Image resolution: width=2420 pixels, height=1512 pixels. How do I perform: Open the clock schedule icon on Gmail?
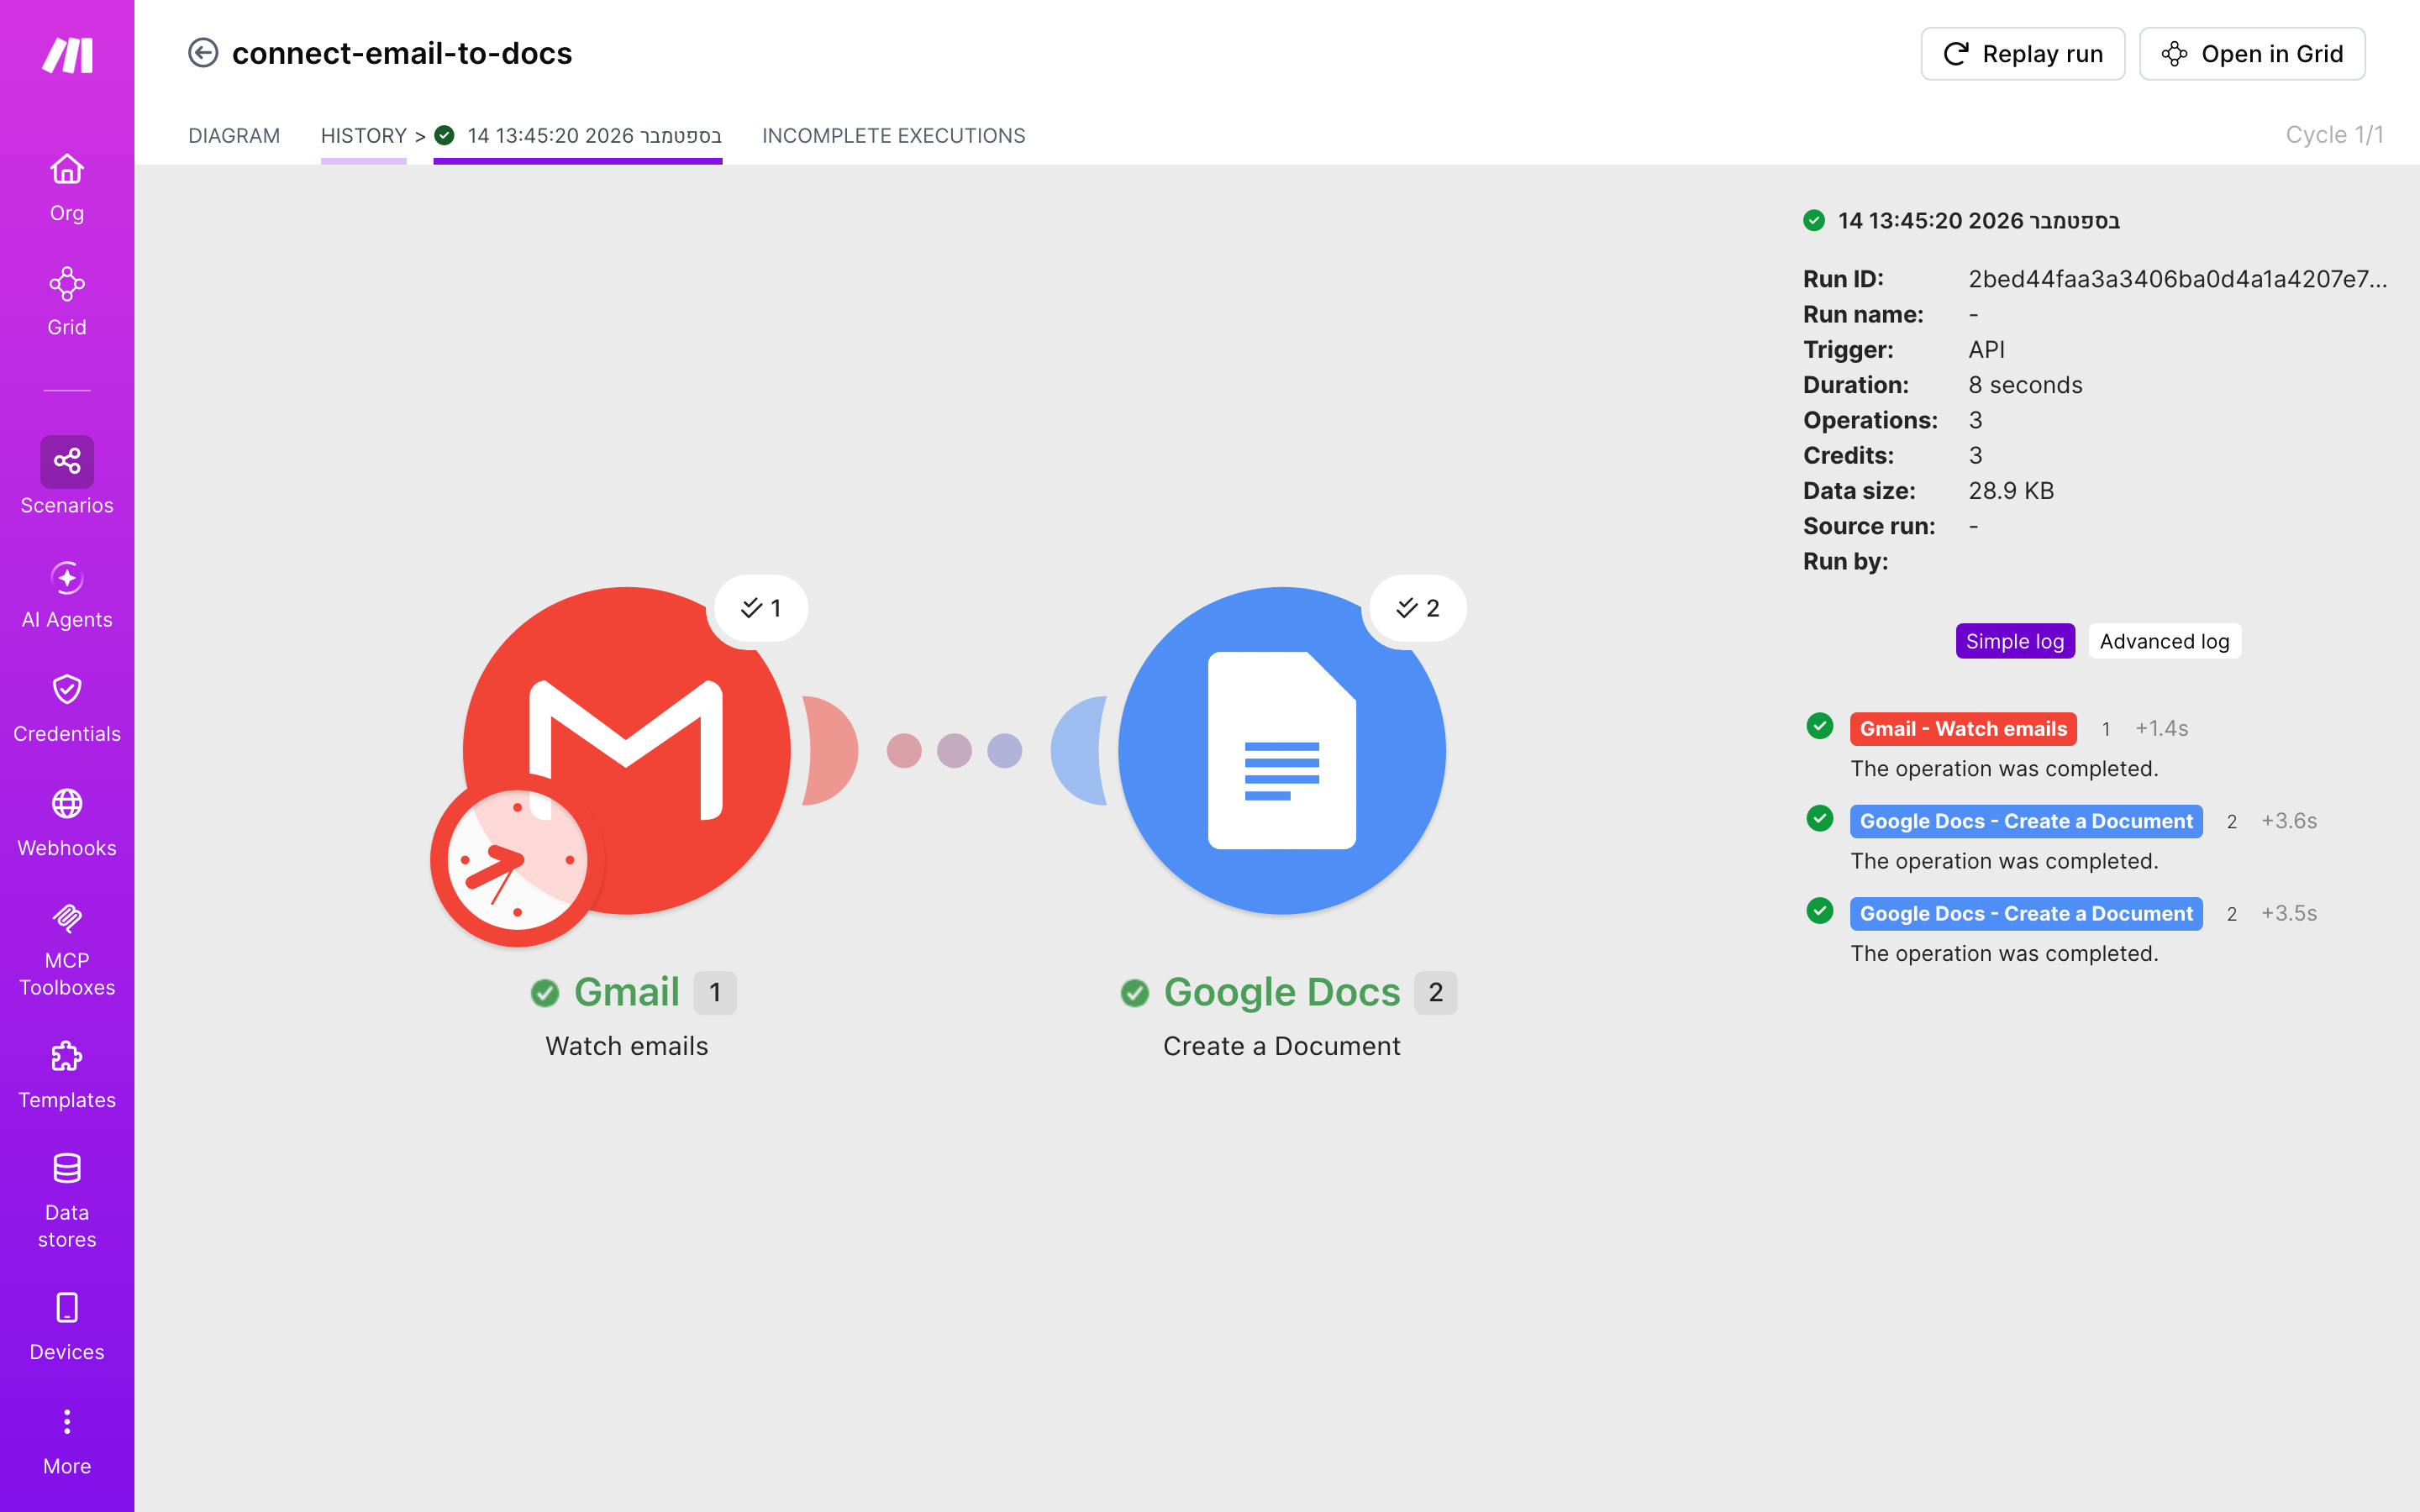pyautogui.click(x=517, y=860)
